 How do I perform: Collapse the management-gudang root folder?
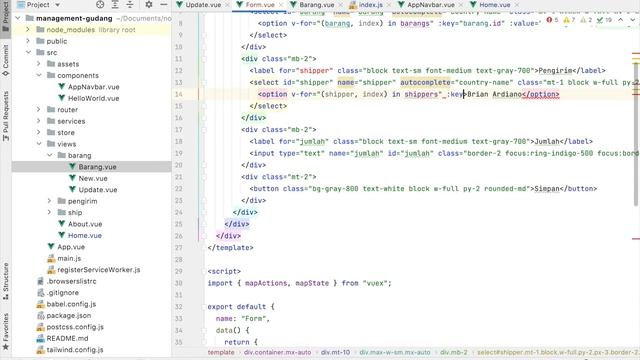tap(18, 18)
